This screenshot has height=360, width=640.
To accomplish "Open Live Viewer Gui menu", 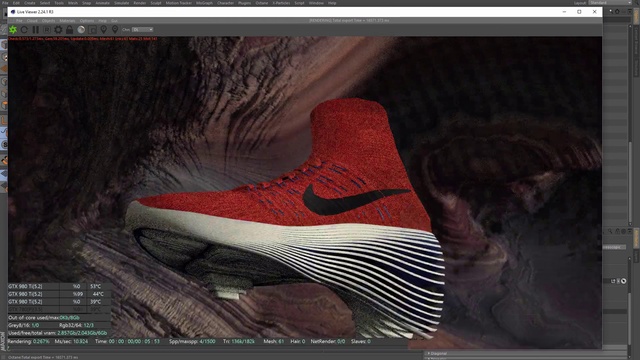I will [114, 21].
